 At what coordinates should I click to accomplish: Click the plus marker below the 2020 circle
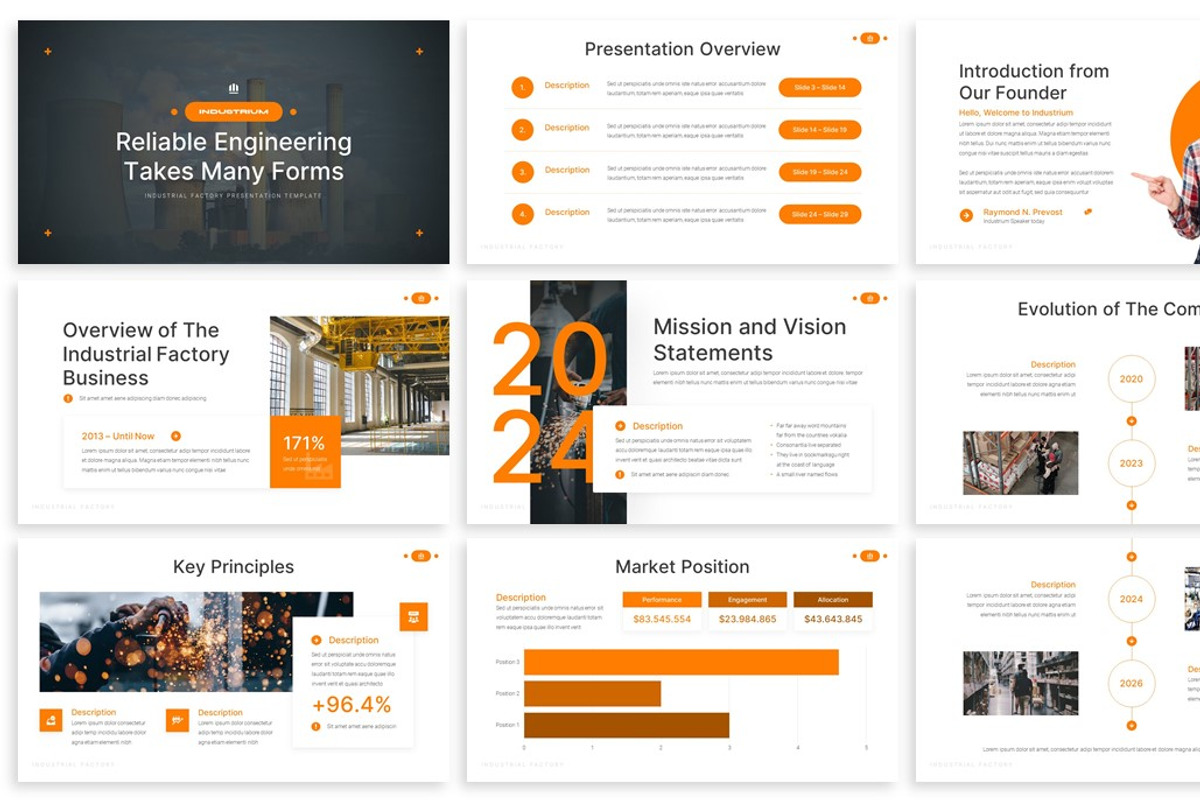tap(1131, 421)
